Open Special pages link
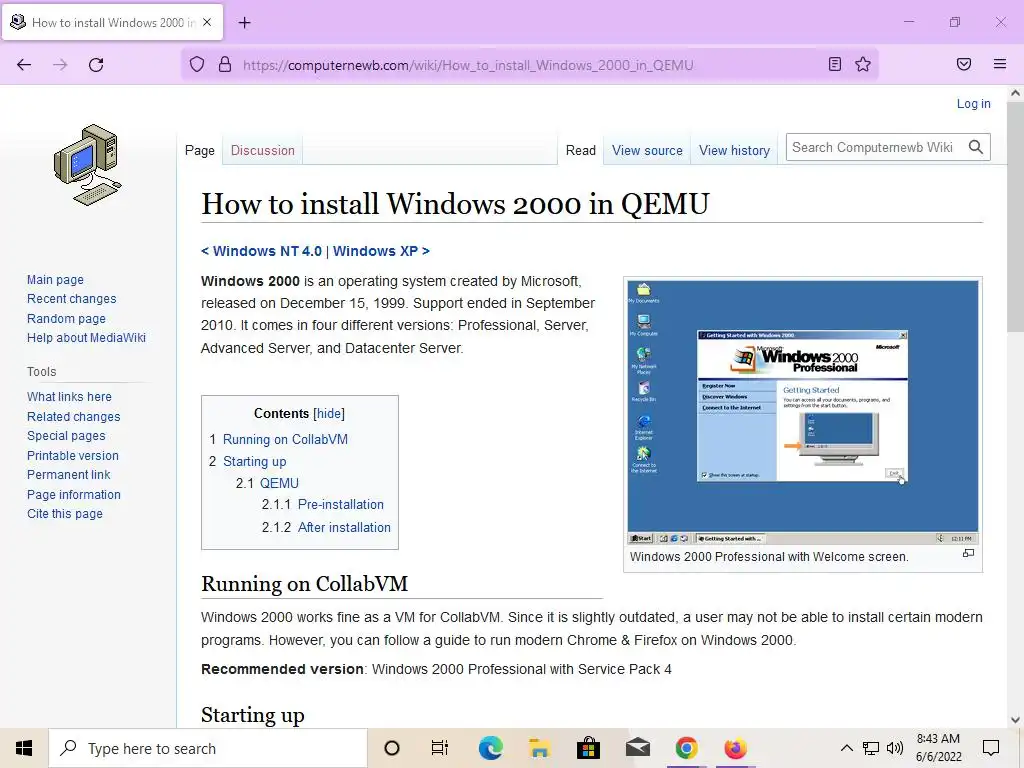 [66, 436]
